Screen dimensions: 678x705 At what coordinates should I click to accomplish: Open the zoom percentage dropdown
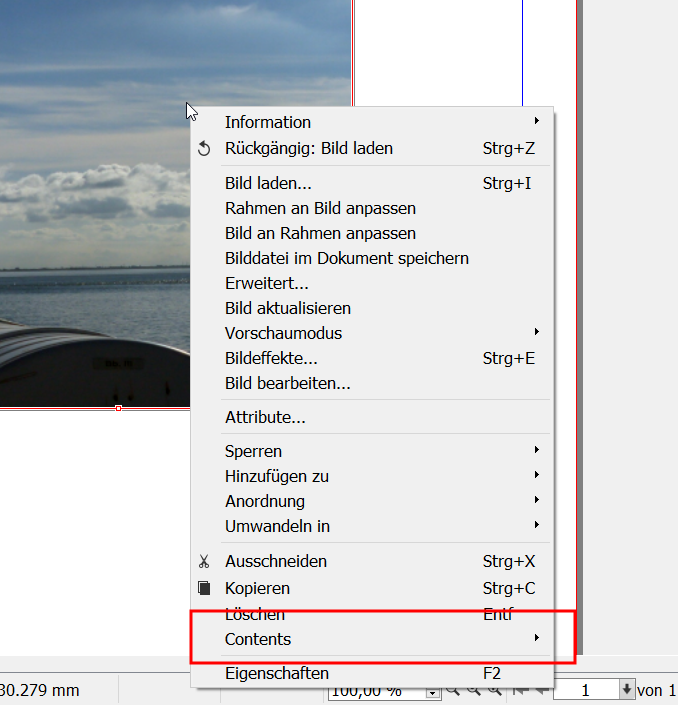point(433,692)
